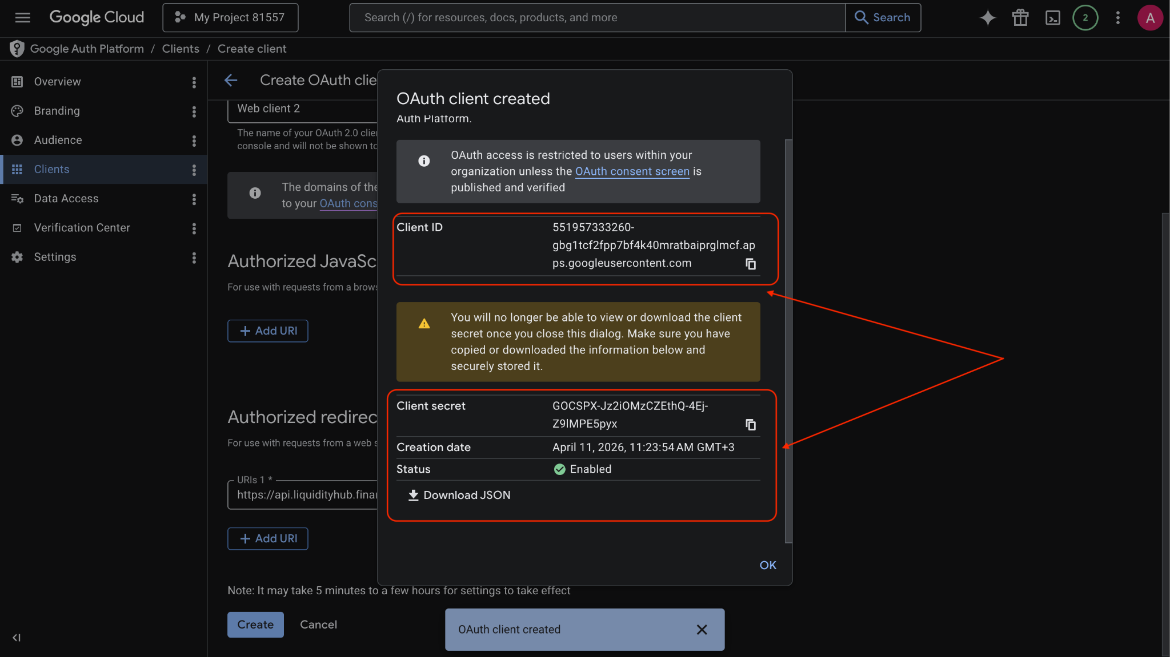Open Audience in the sidebar
The height and width of the screenshot is (657, 1170).
coord(57,140)
